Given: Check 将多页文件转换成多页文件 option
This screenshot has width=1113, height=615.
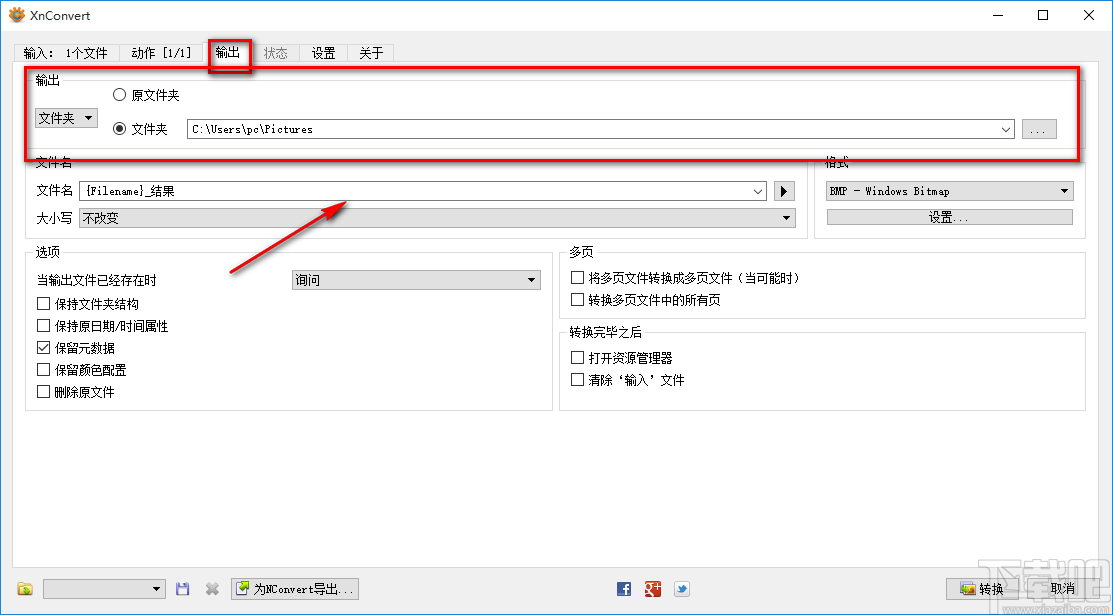Looking at the screenshot, I should point(577,278).
